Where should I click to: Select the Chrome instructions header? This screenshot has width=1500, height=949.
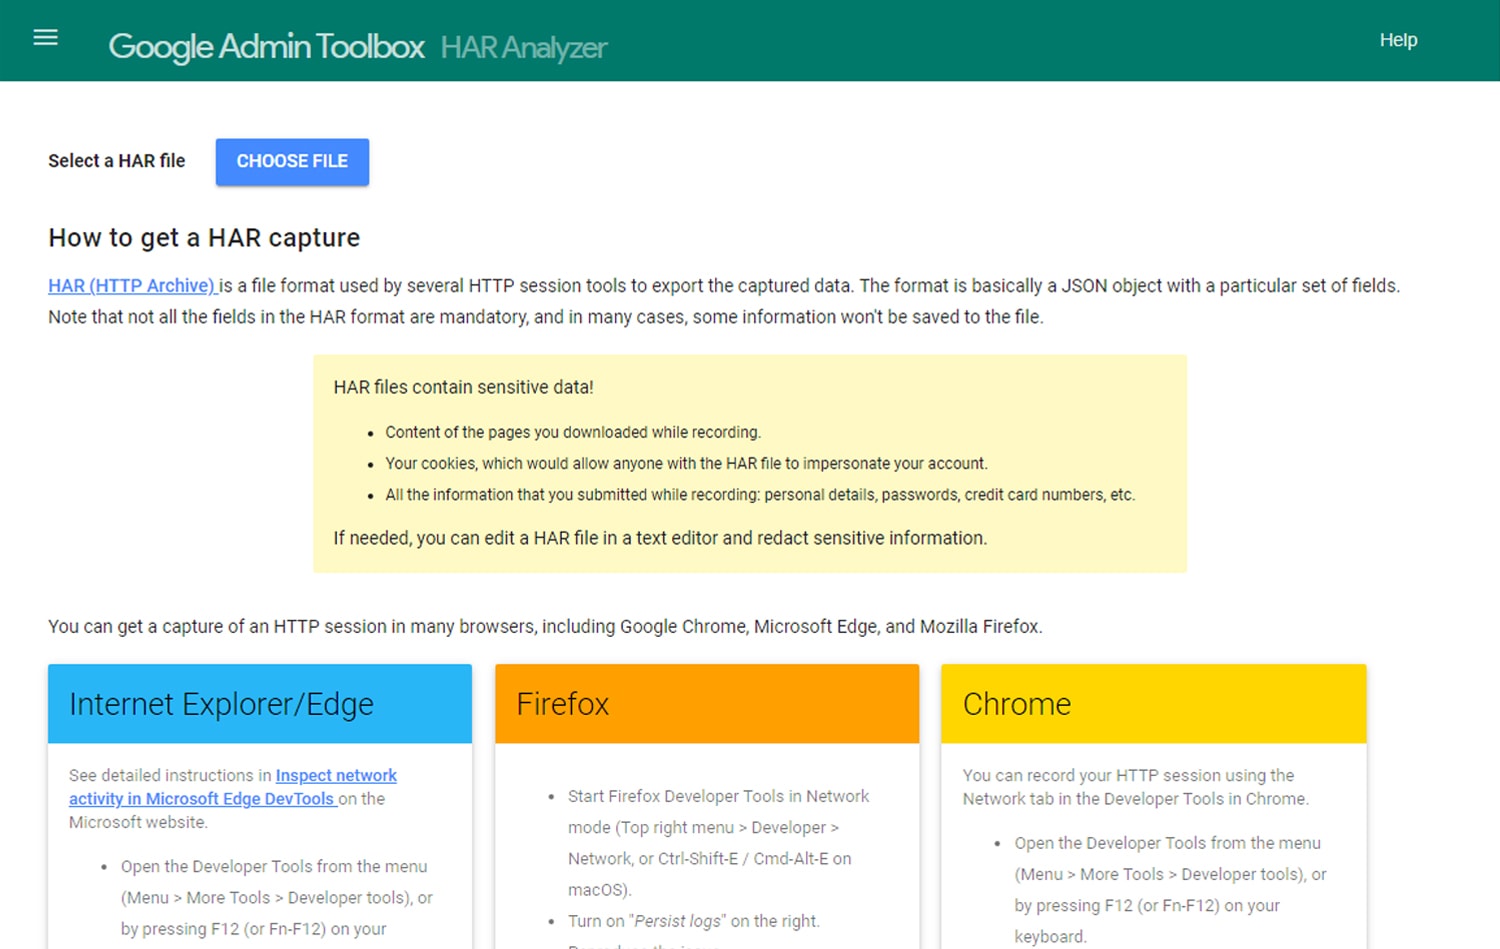pyautogui.click(x=1016, y=703)
